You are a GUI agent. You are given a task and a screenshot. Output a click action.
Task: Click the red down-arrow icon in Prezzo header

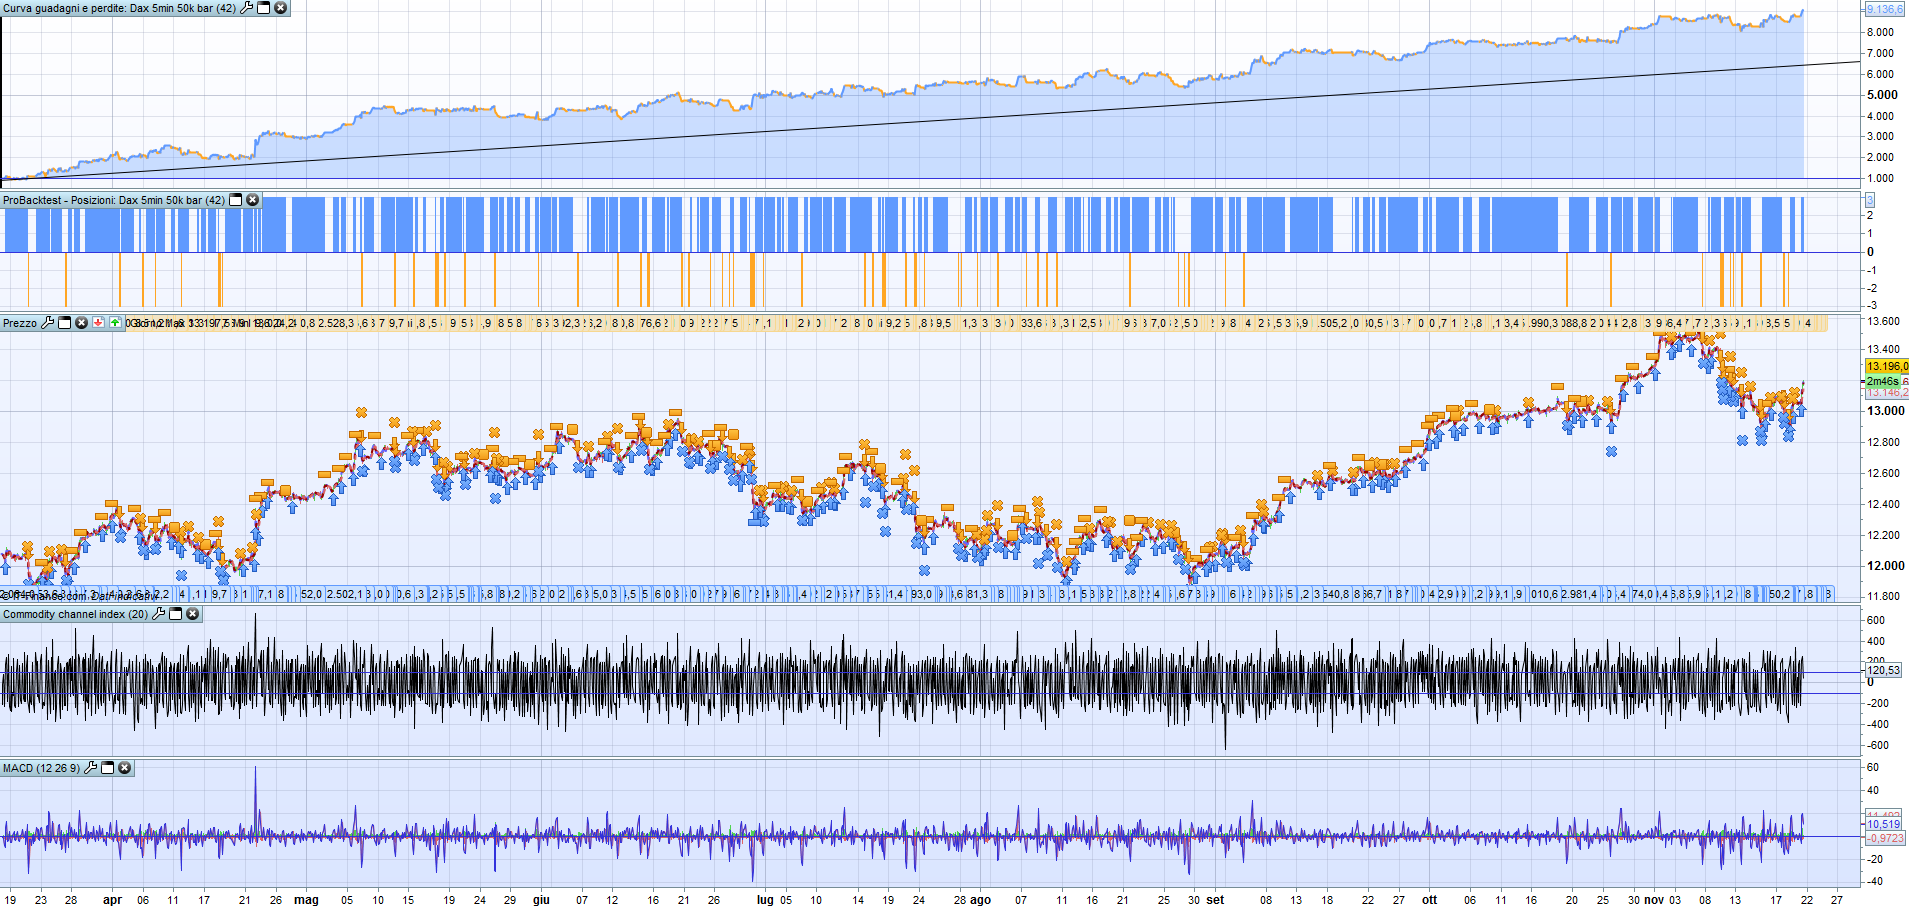point(99,323)
